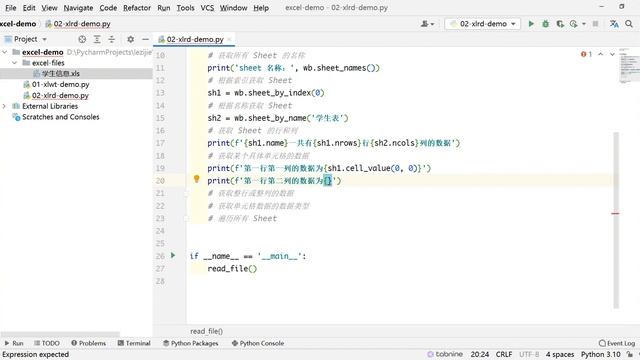Collapse the excel-files folder
Viewport: 640px width, 360px height.
(x=15, y=62)
